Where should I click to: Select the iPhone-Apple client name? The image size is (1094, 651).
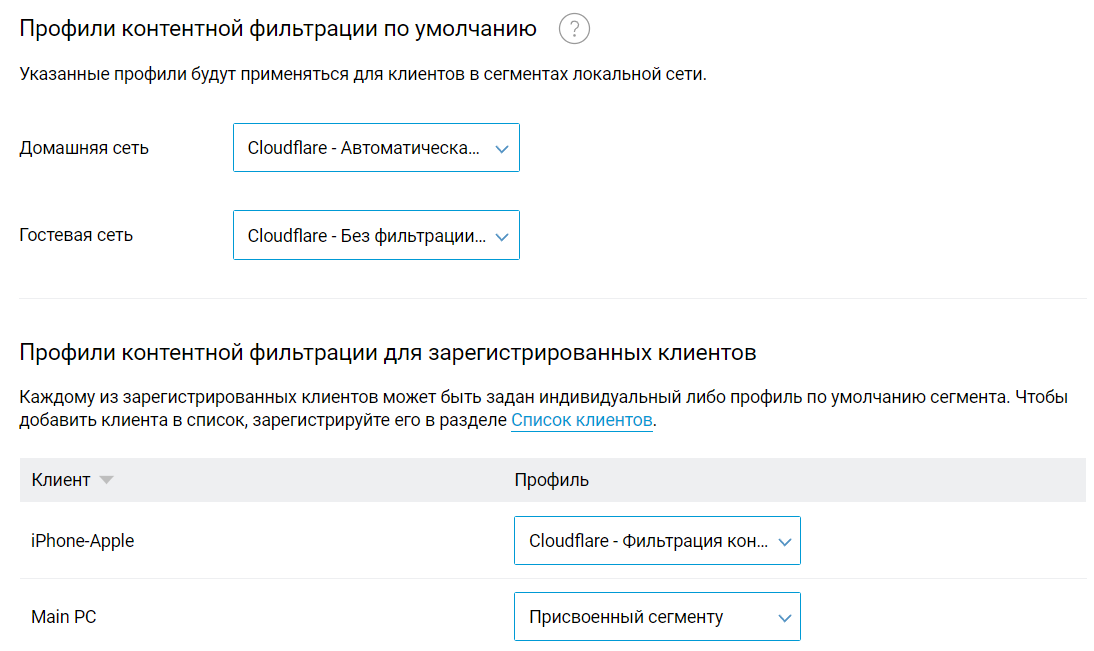pyautogui.click(x=83, y=541)
